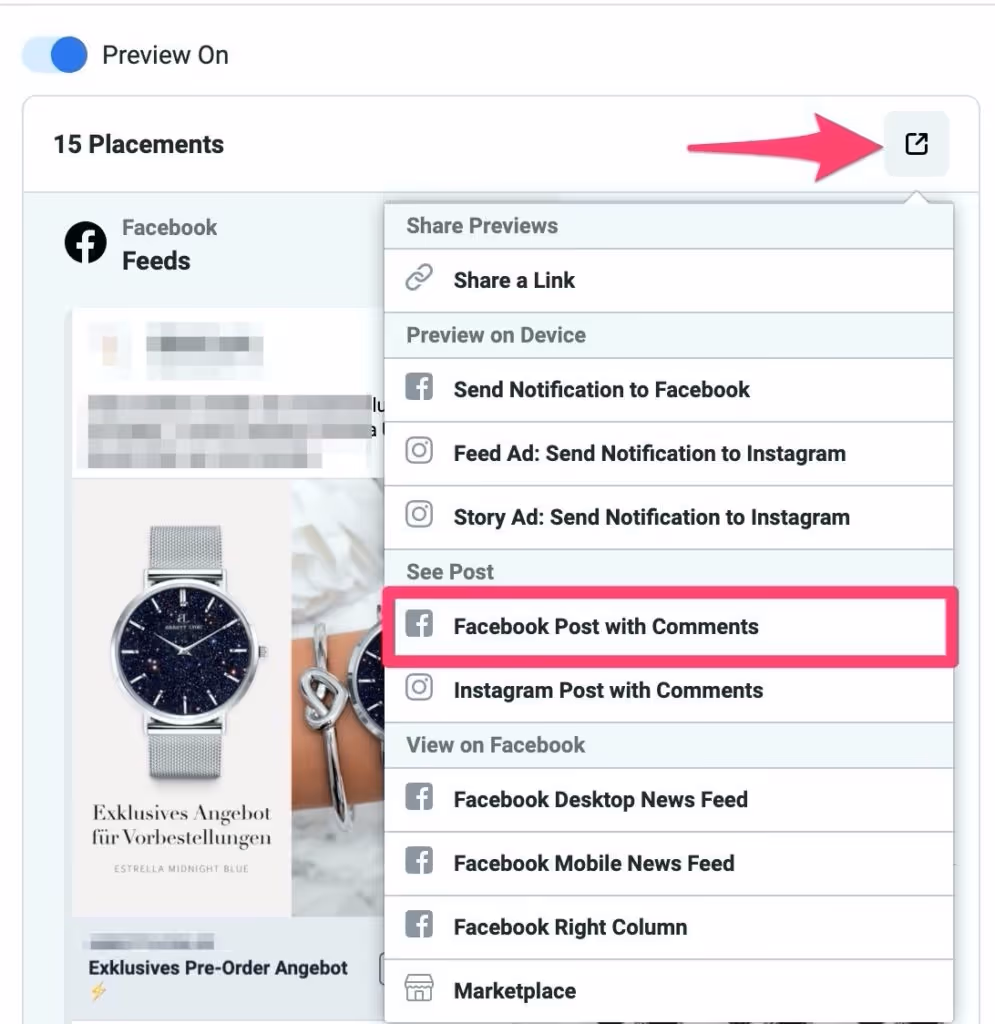The height and width of the screenshot is (1024, 995).
Task: Select Send Notification to Facebook
Action: click(x=669, y=390)
